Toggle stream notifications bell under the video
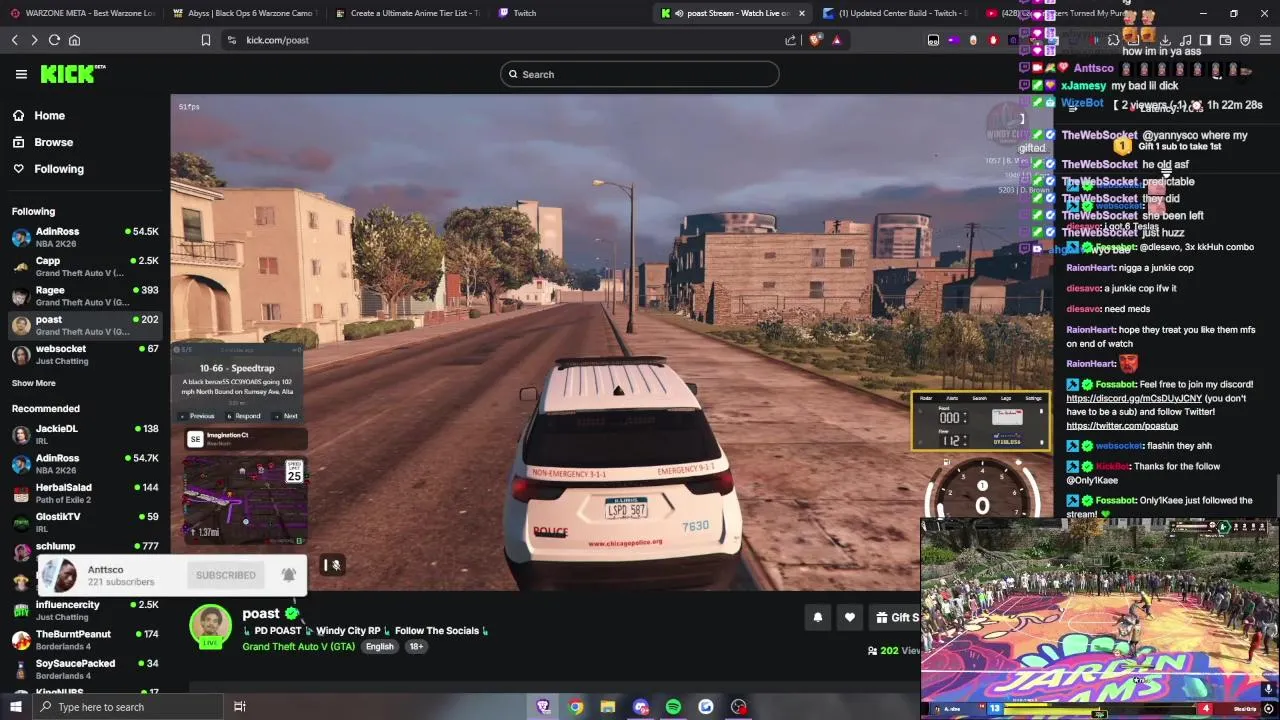1280x720 pixels. tap(817, 617)
